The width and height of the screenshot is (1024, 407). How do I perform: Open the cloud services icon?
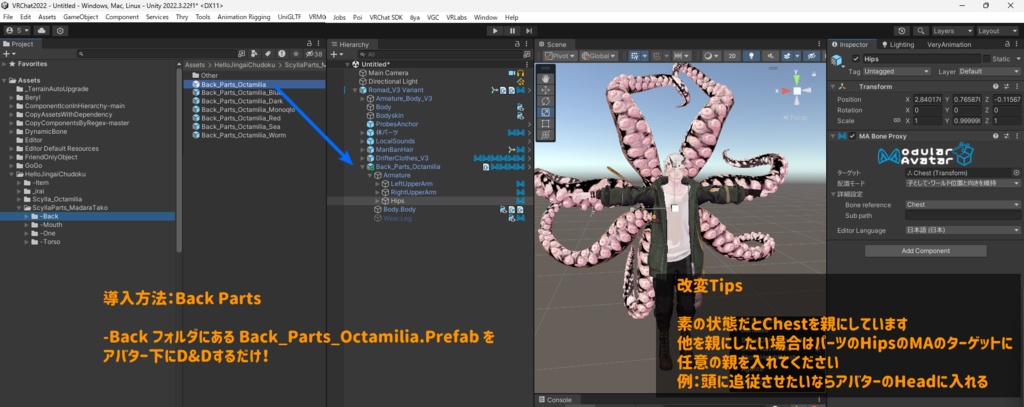[x=42, y=31]
